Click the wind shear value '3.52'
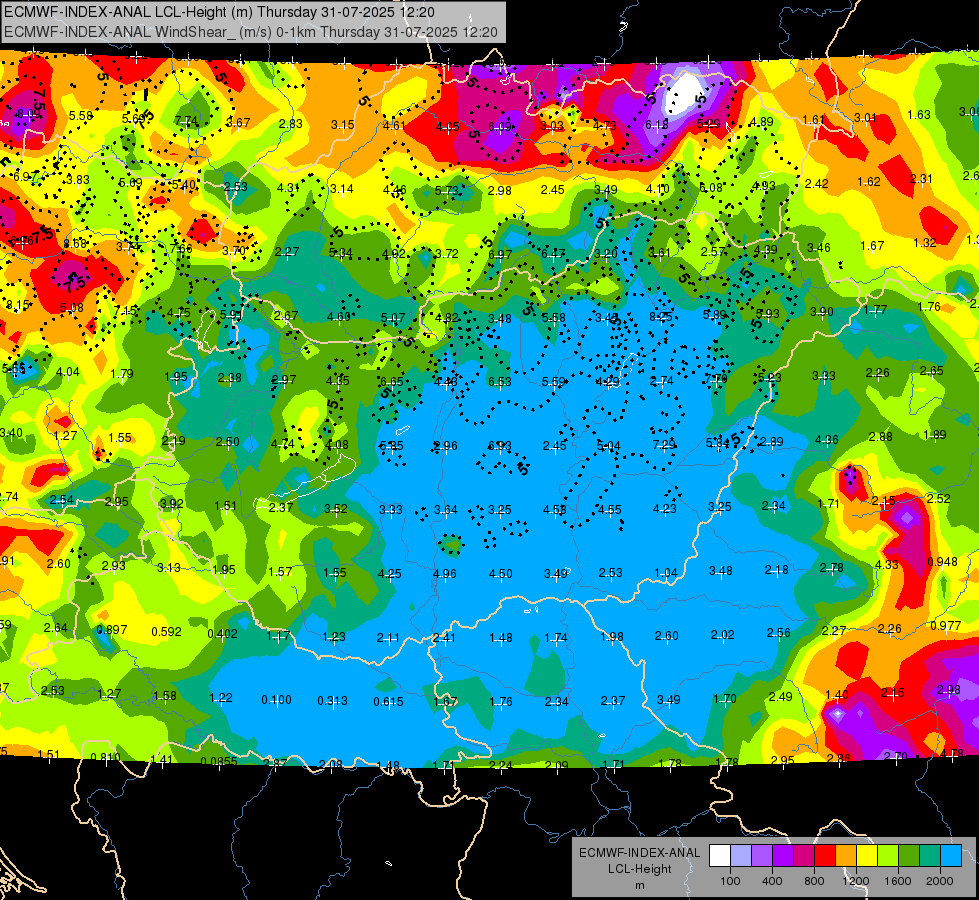Viewport: 979px width, 900px height. click(x=336, y=508)
